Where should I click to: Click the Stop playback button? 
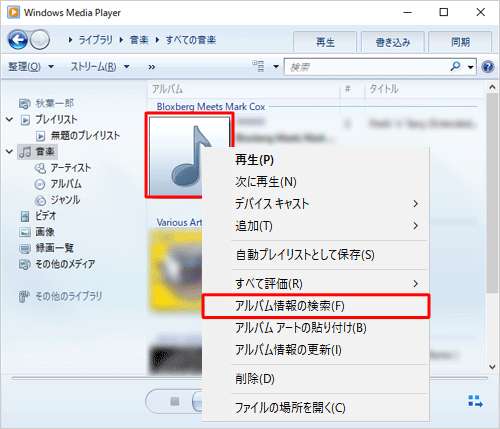click(x=175, y=401)
